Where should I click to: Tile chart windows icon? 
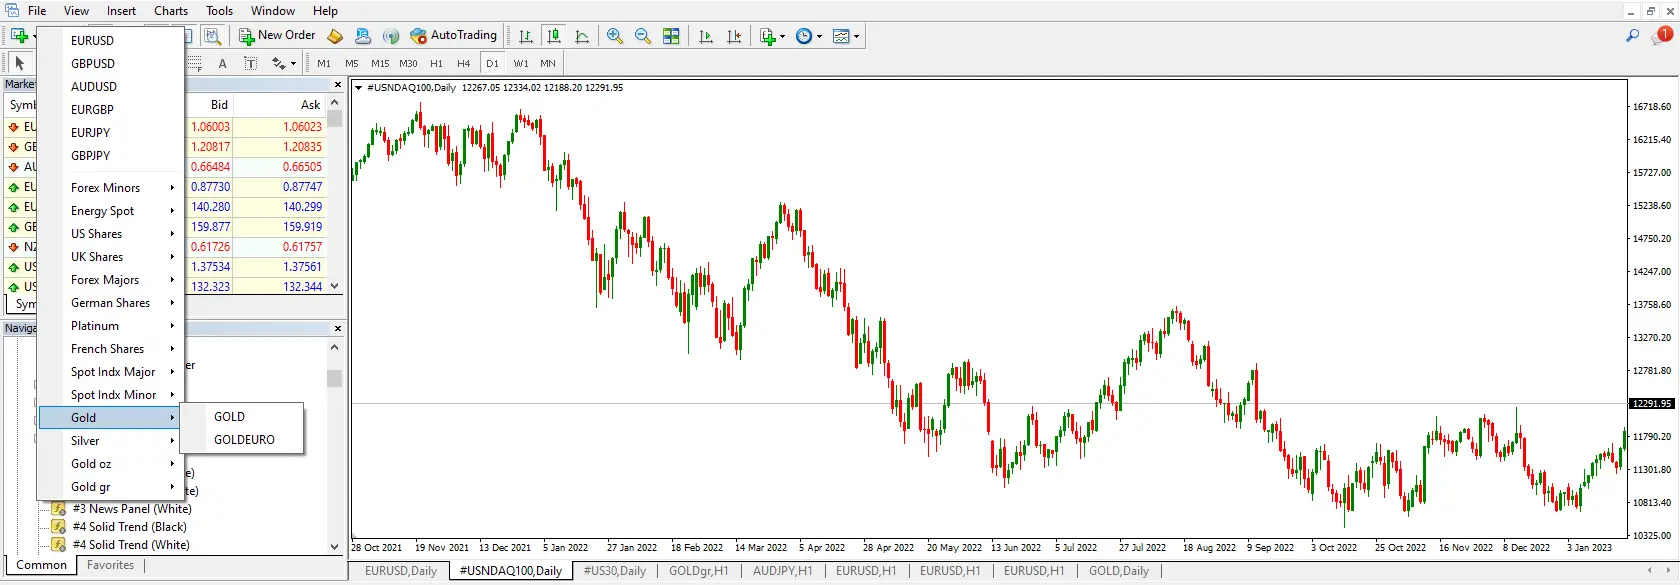coord(671,36)
